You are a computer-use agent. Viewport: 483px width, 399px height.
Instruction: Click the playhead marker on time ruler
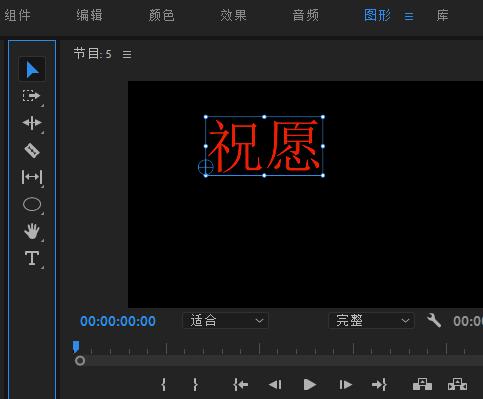(76, 347)
